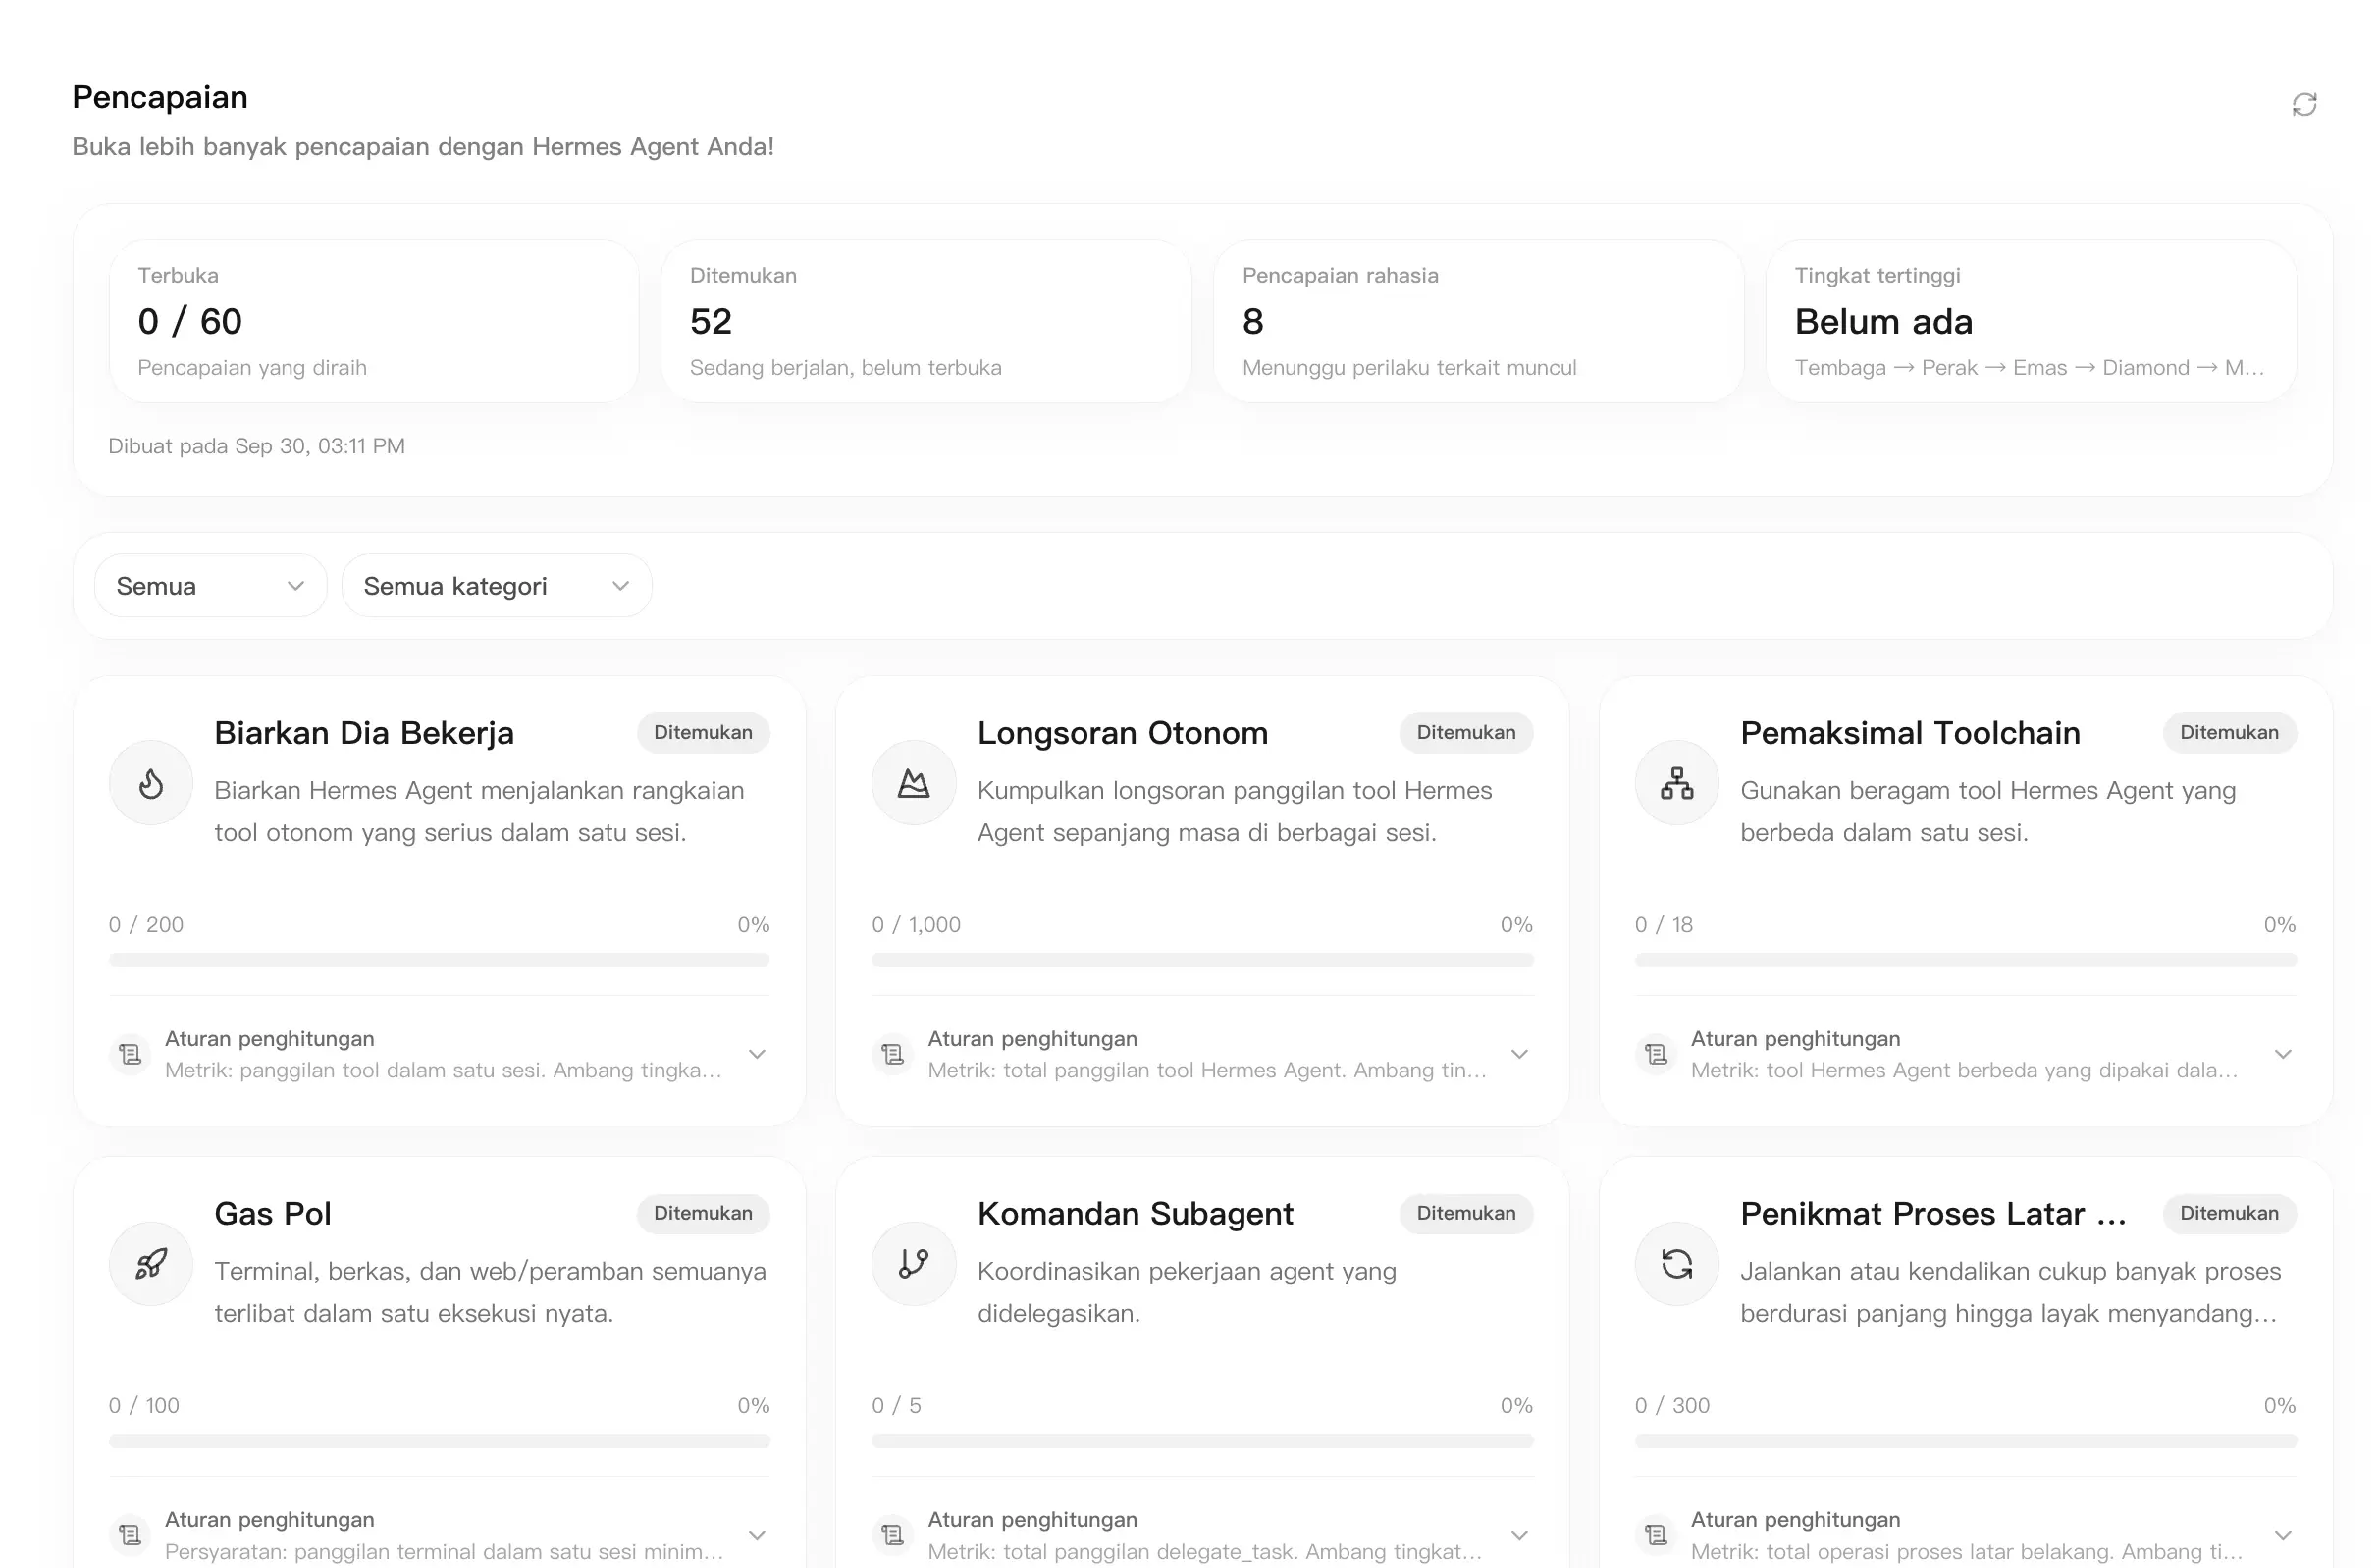Viewport: 2379px width, 1568px height.
Task: Click the Gas Pol achievement title
Action: (x=273, y=1213)
